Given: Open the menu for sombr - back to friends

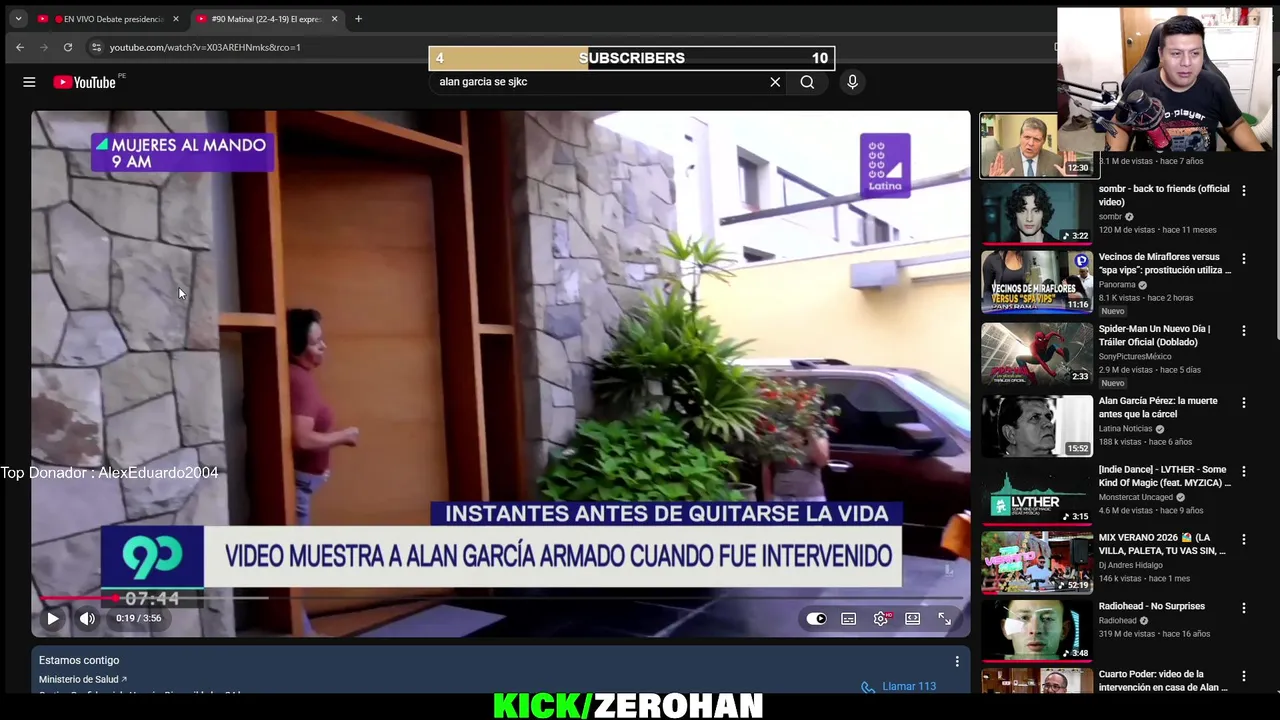Looking at the screenshot, I should [x=1244, y=190].
